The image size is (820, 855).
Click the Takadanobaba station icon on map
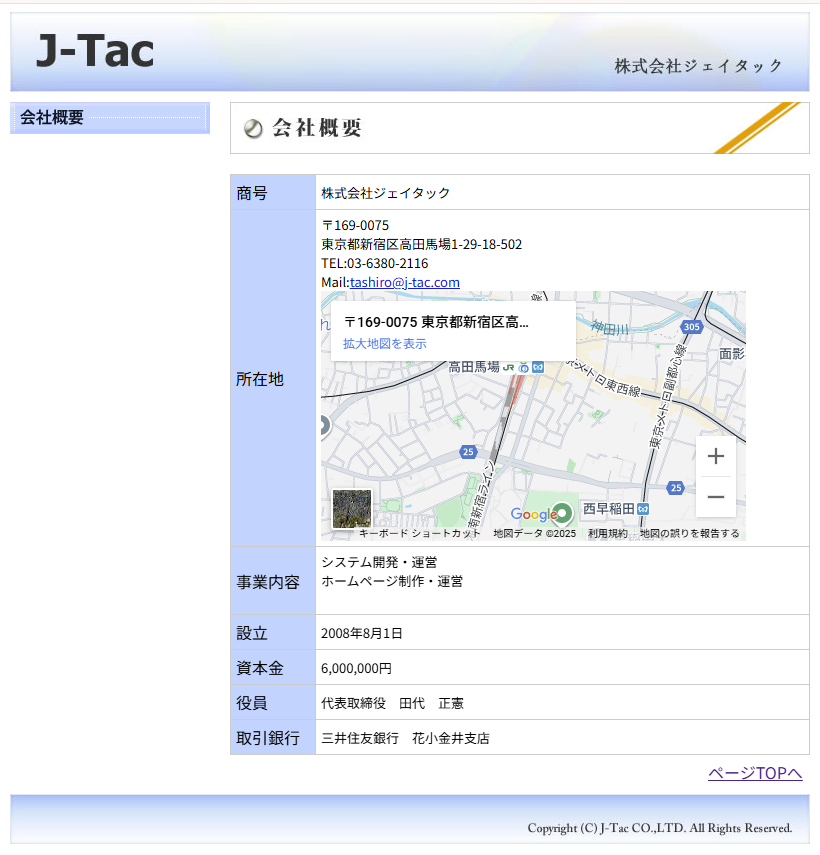(509, 367)
